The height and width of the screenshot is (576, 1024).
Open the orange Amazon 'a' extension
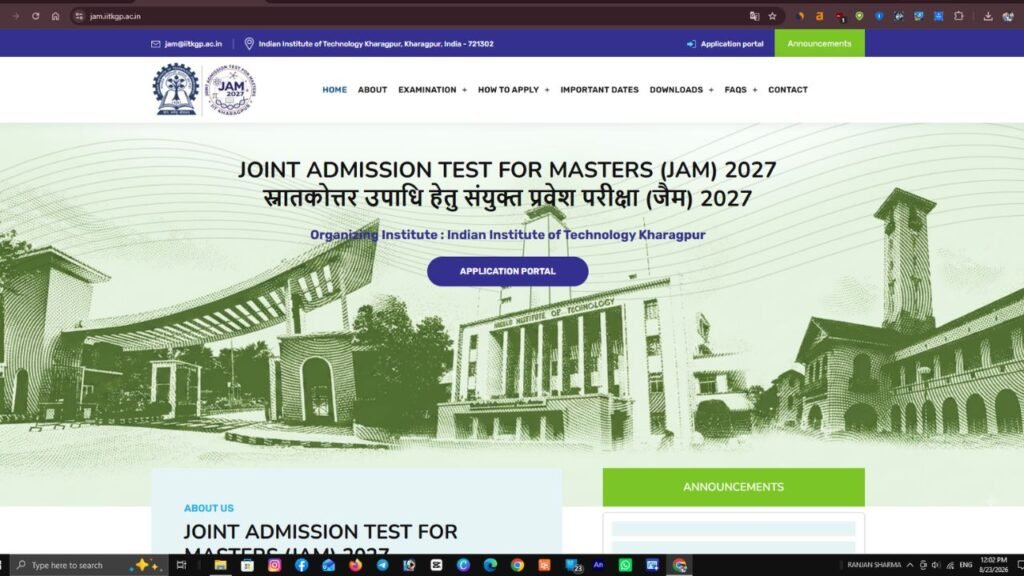(820, 16)
